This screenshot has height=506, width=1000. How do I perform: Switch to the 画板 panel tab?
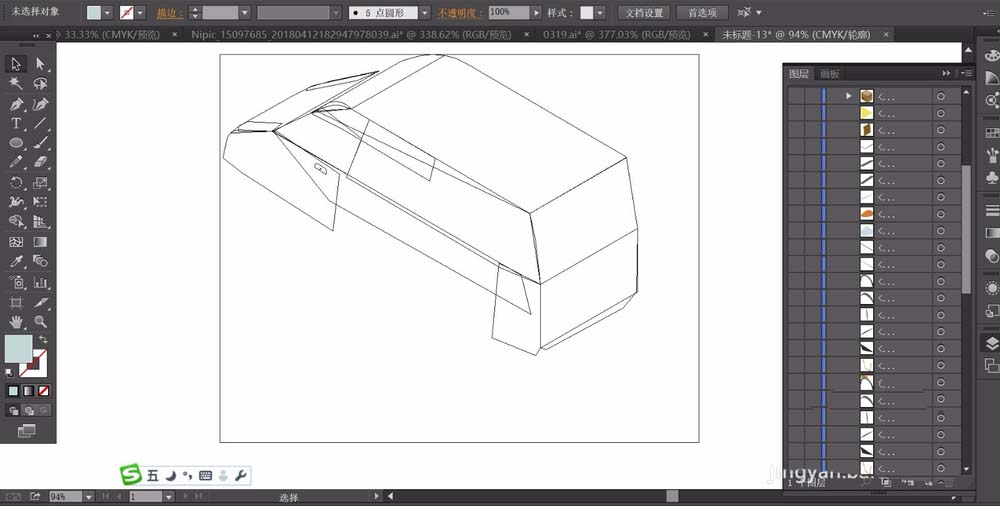click(830, 74)
